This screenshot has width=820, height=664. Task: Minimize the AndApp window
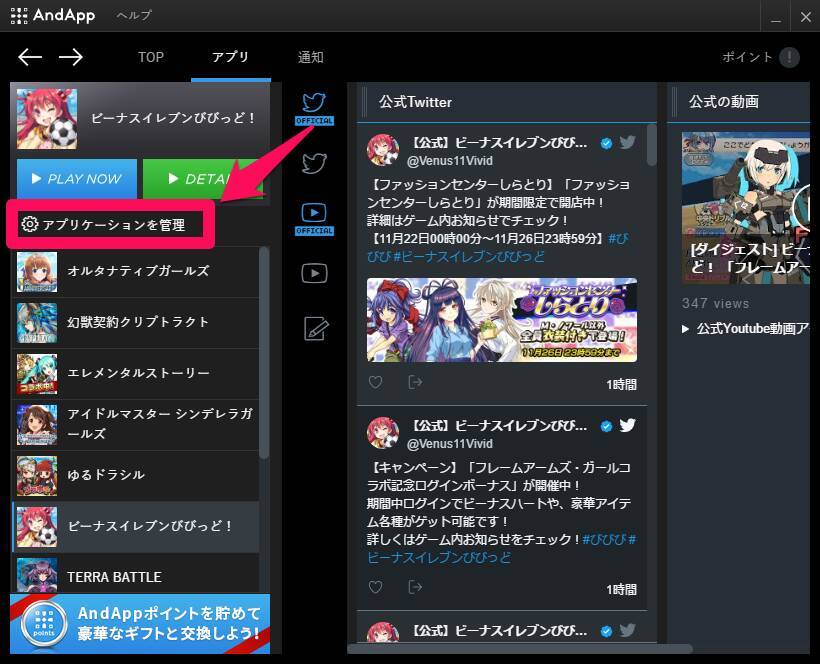[776, 16]
